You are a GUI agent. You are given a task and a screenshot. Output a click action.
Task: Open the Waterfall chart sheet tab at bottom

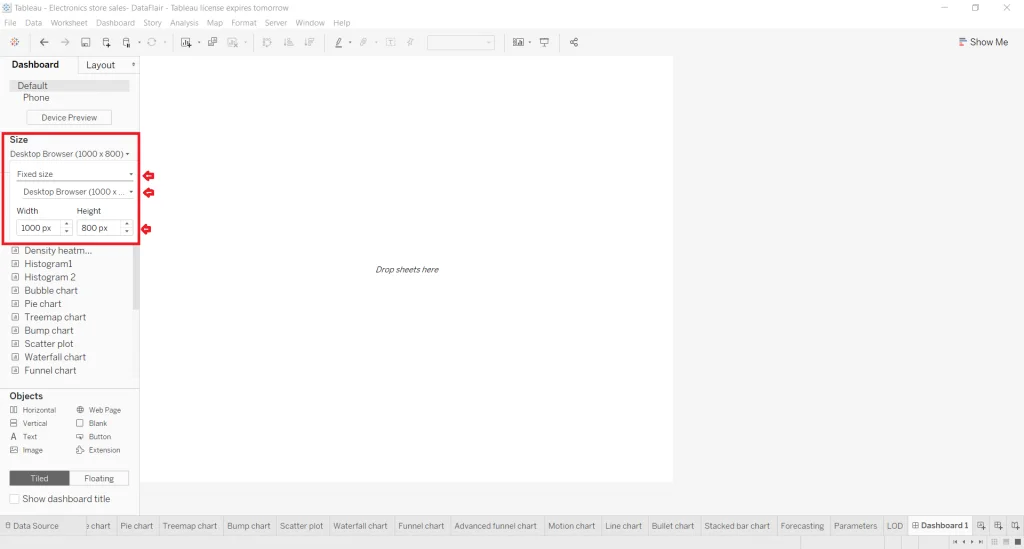(360, 525)
